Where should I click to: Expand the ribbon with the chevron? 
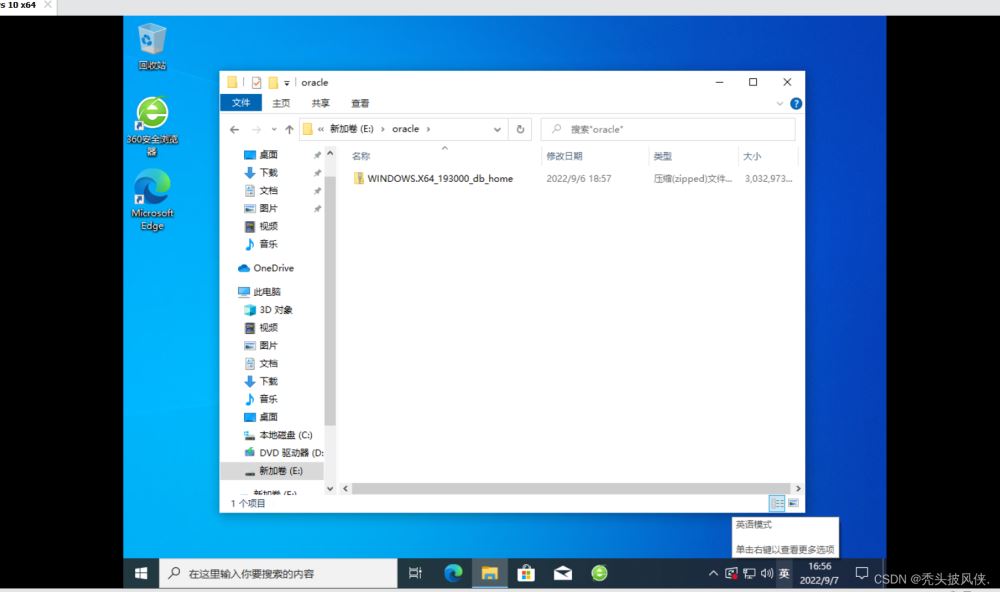click(780, 103)
